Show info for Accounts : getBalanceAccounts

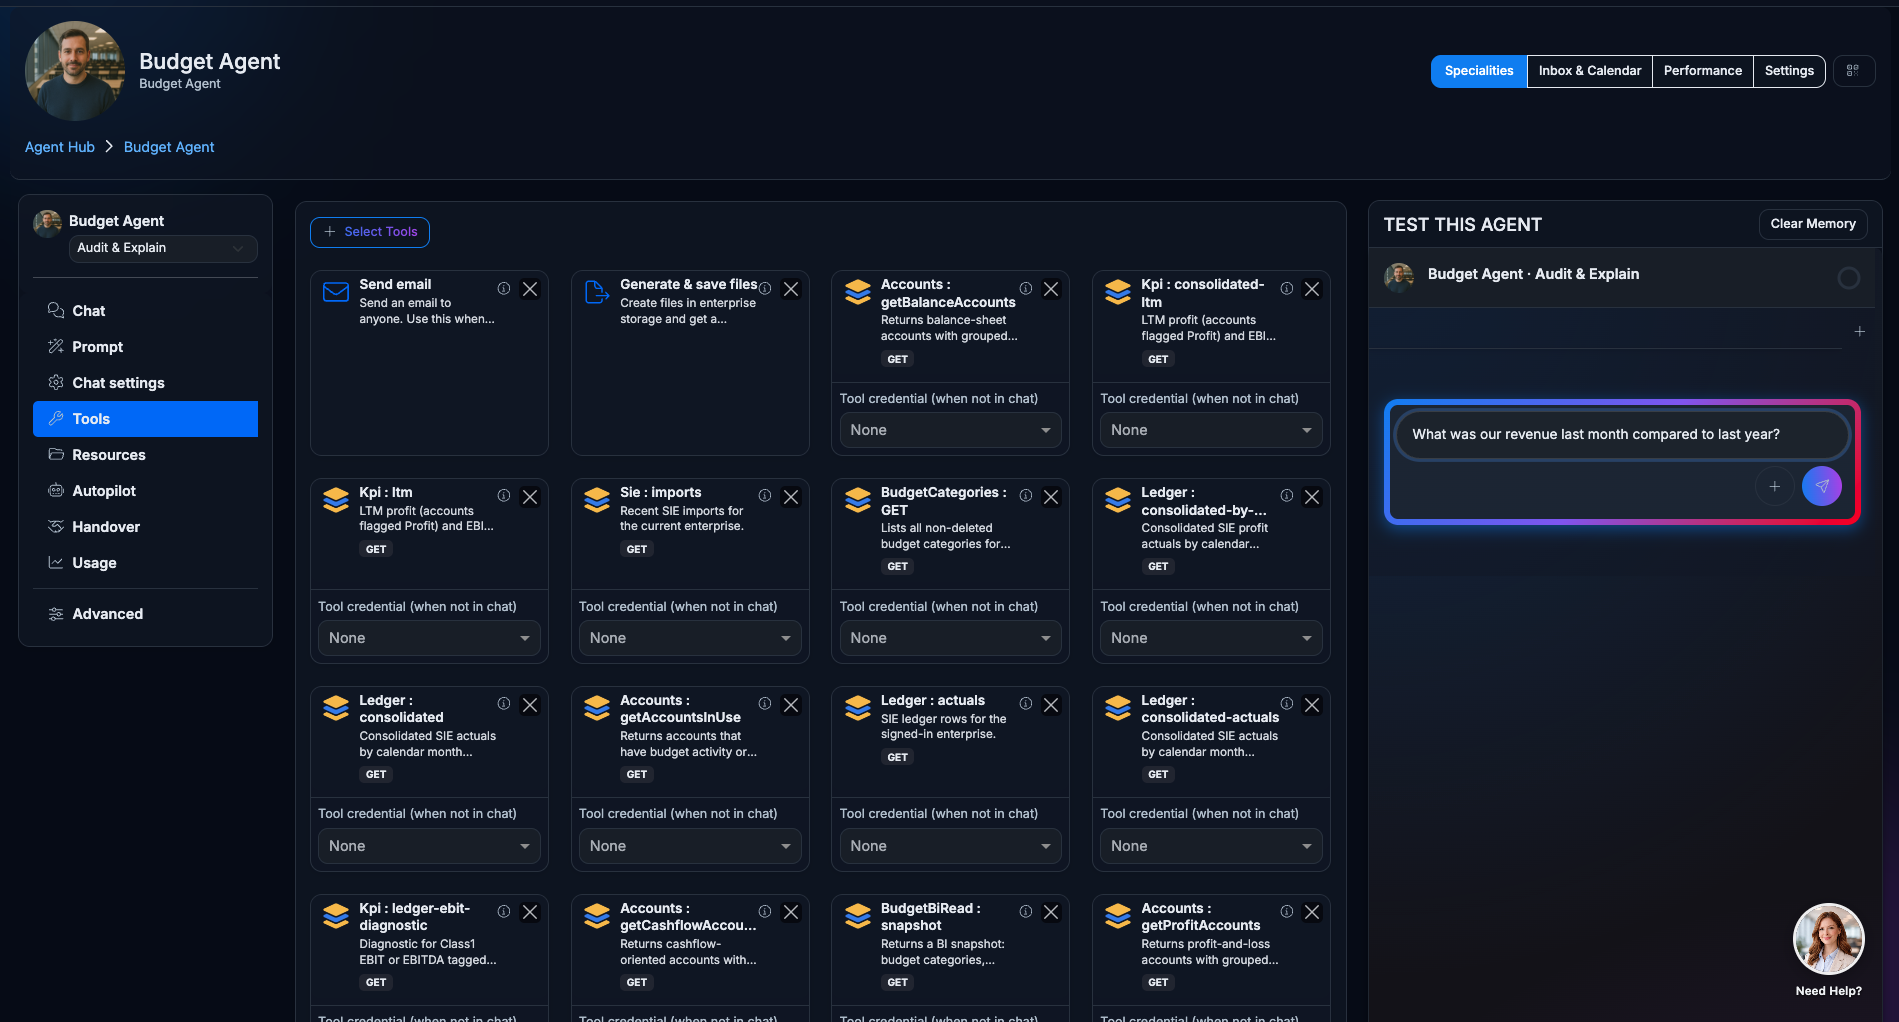[x=1026, y=288]
